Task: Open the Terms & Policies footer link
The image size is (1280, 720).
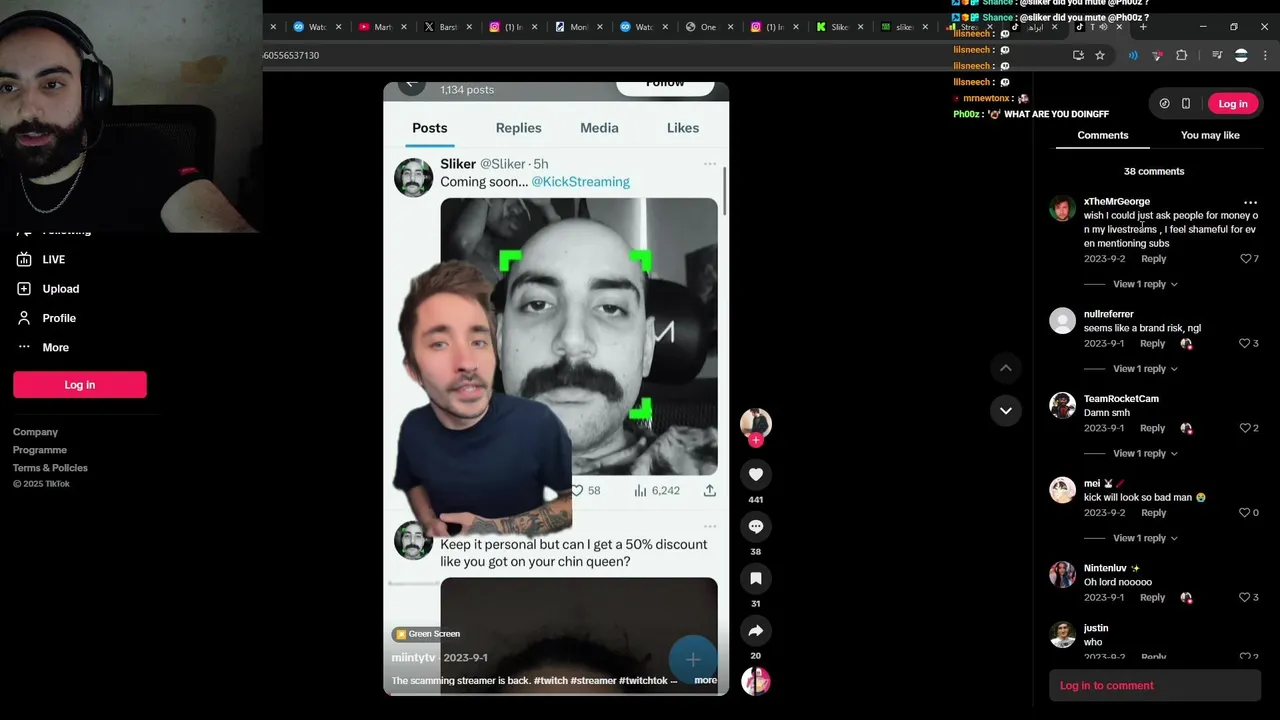Action: point(50,468)
